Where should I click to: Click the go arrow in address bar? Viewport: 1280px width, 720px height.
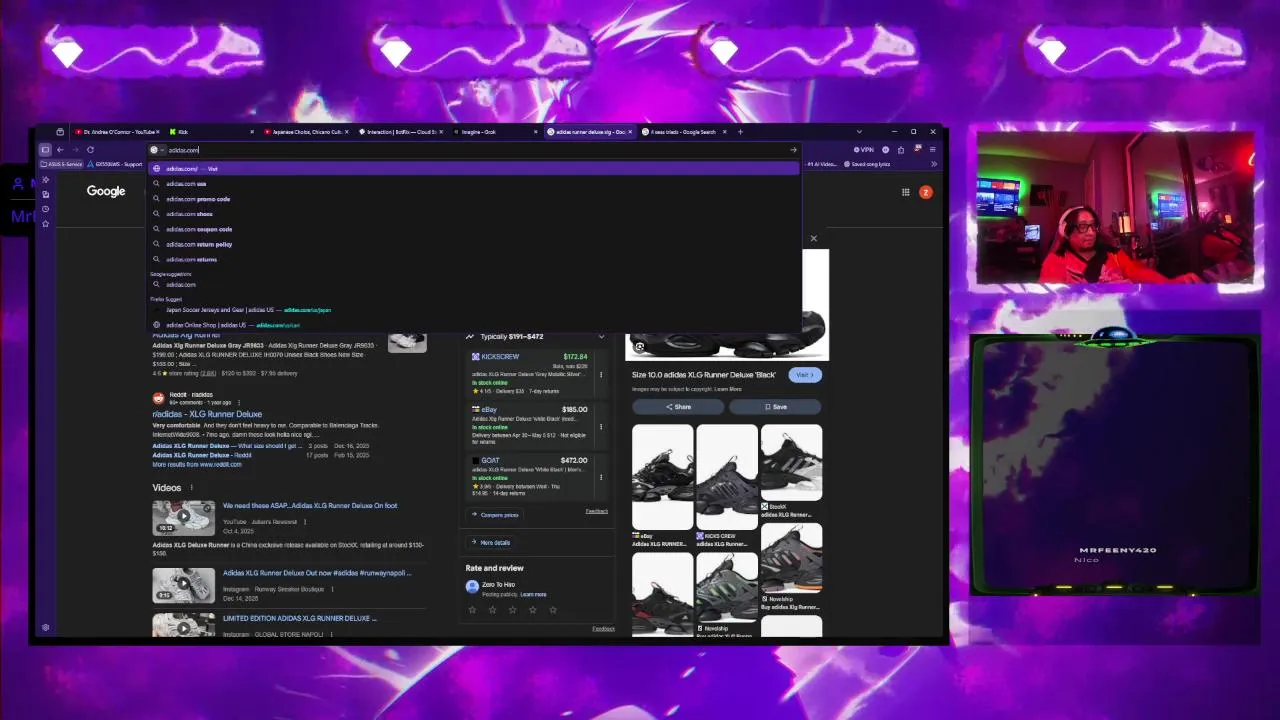793,150
